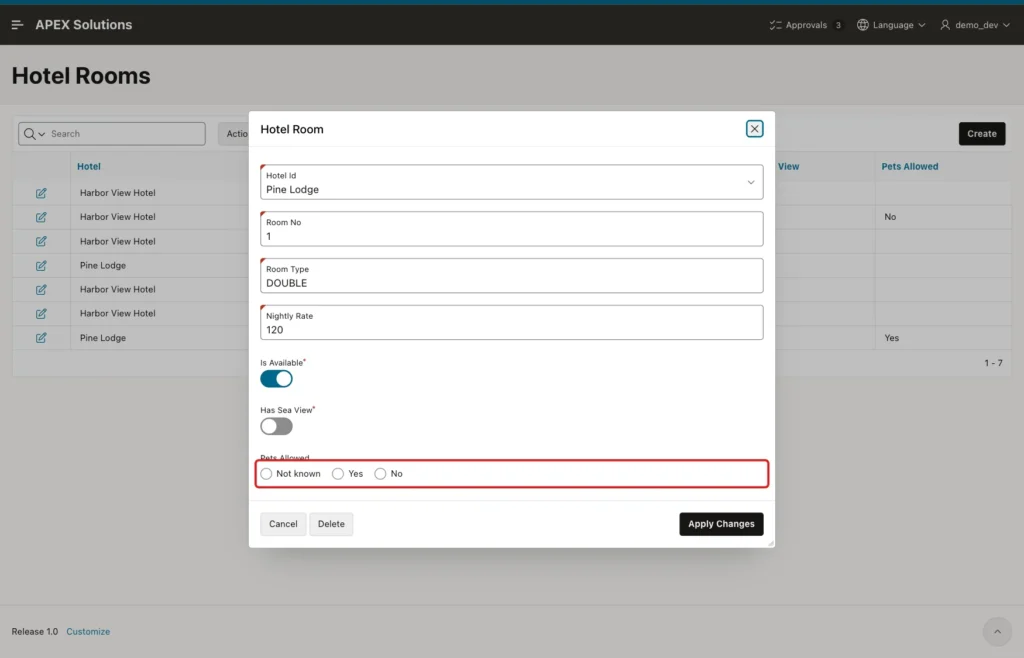Edit the Pine Lodge row with blank Pets Allowed
1024x658 pixels.
pyautogui.click(x=41, y=266)
